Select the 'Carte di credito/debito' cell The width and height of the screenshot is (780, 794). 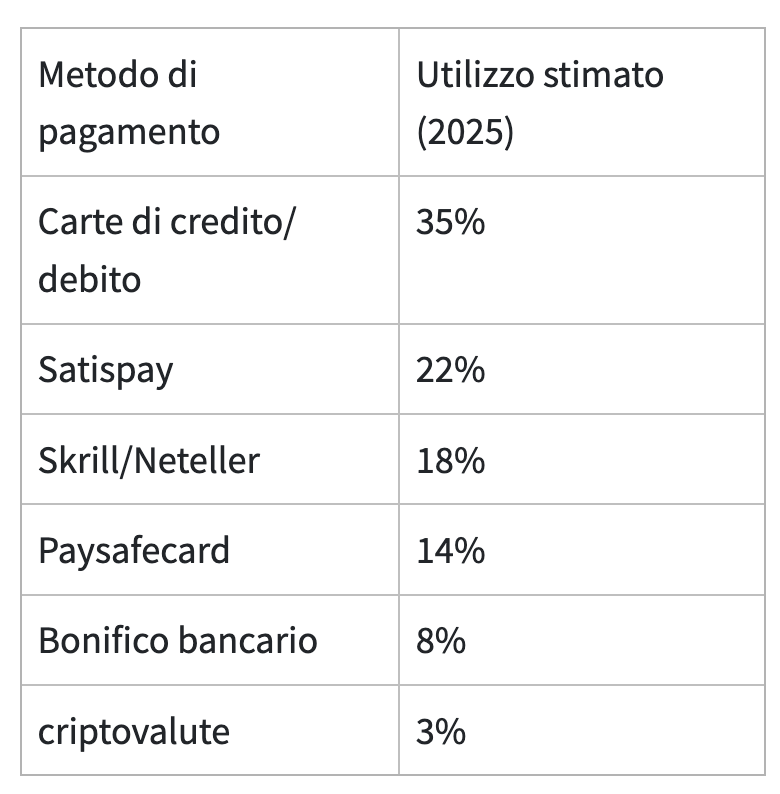[210, 250]
